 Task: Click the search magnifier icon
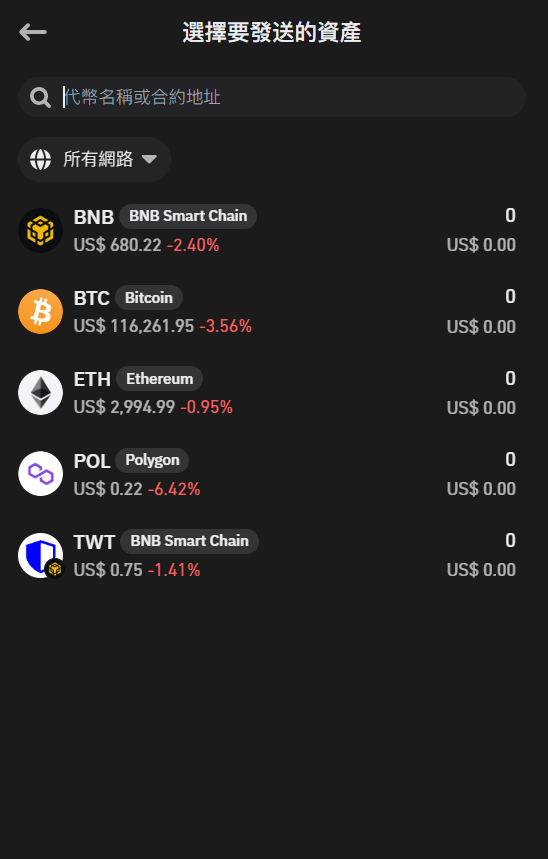click(41, 98)
